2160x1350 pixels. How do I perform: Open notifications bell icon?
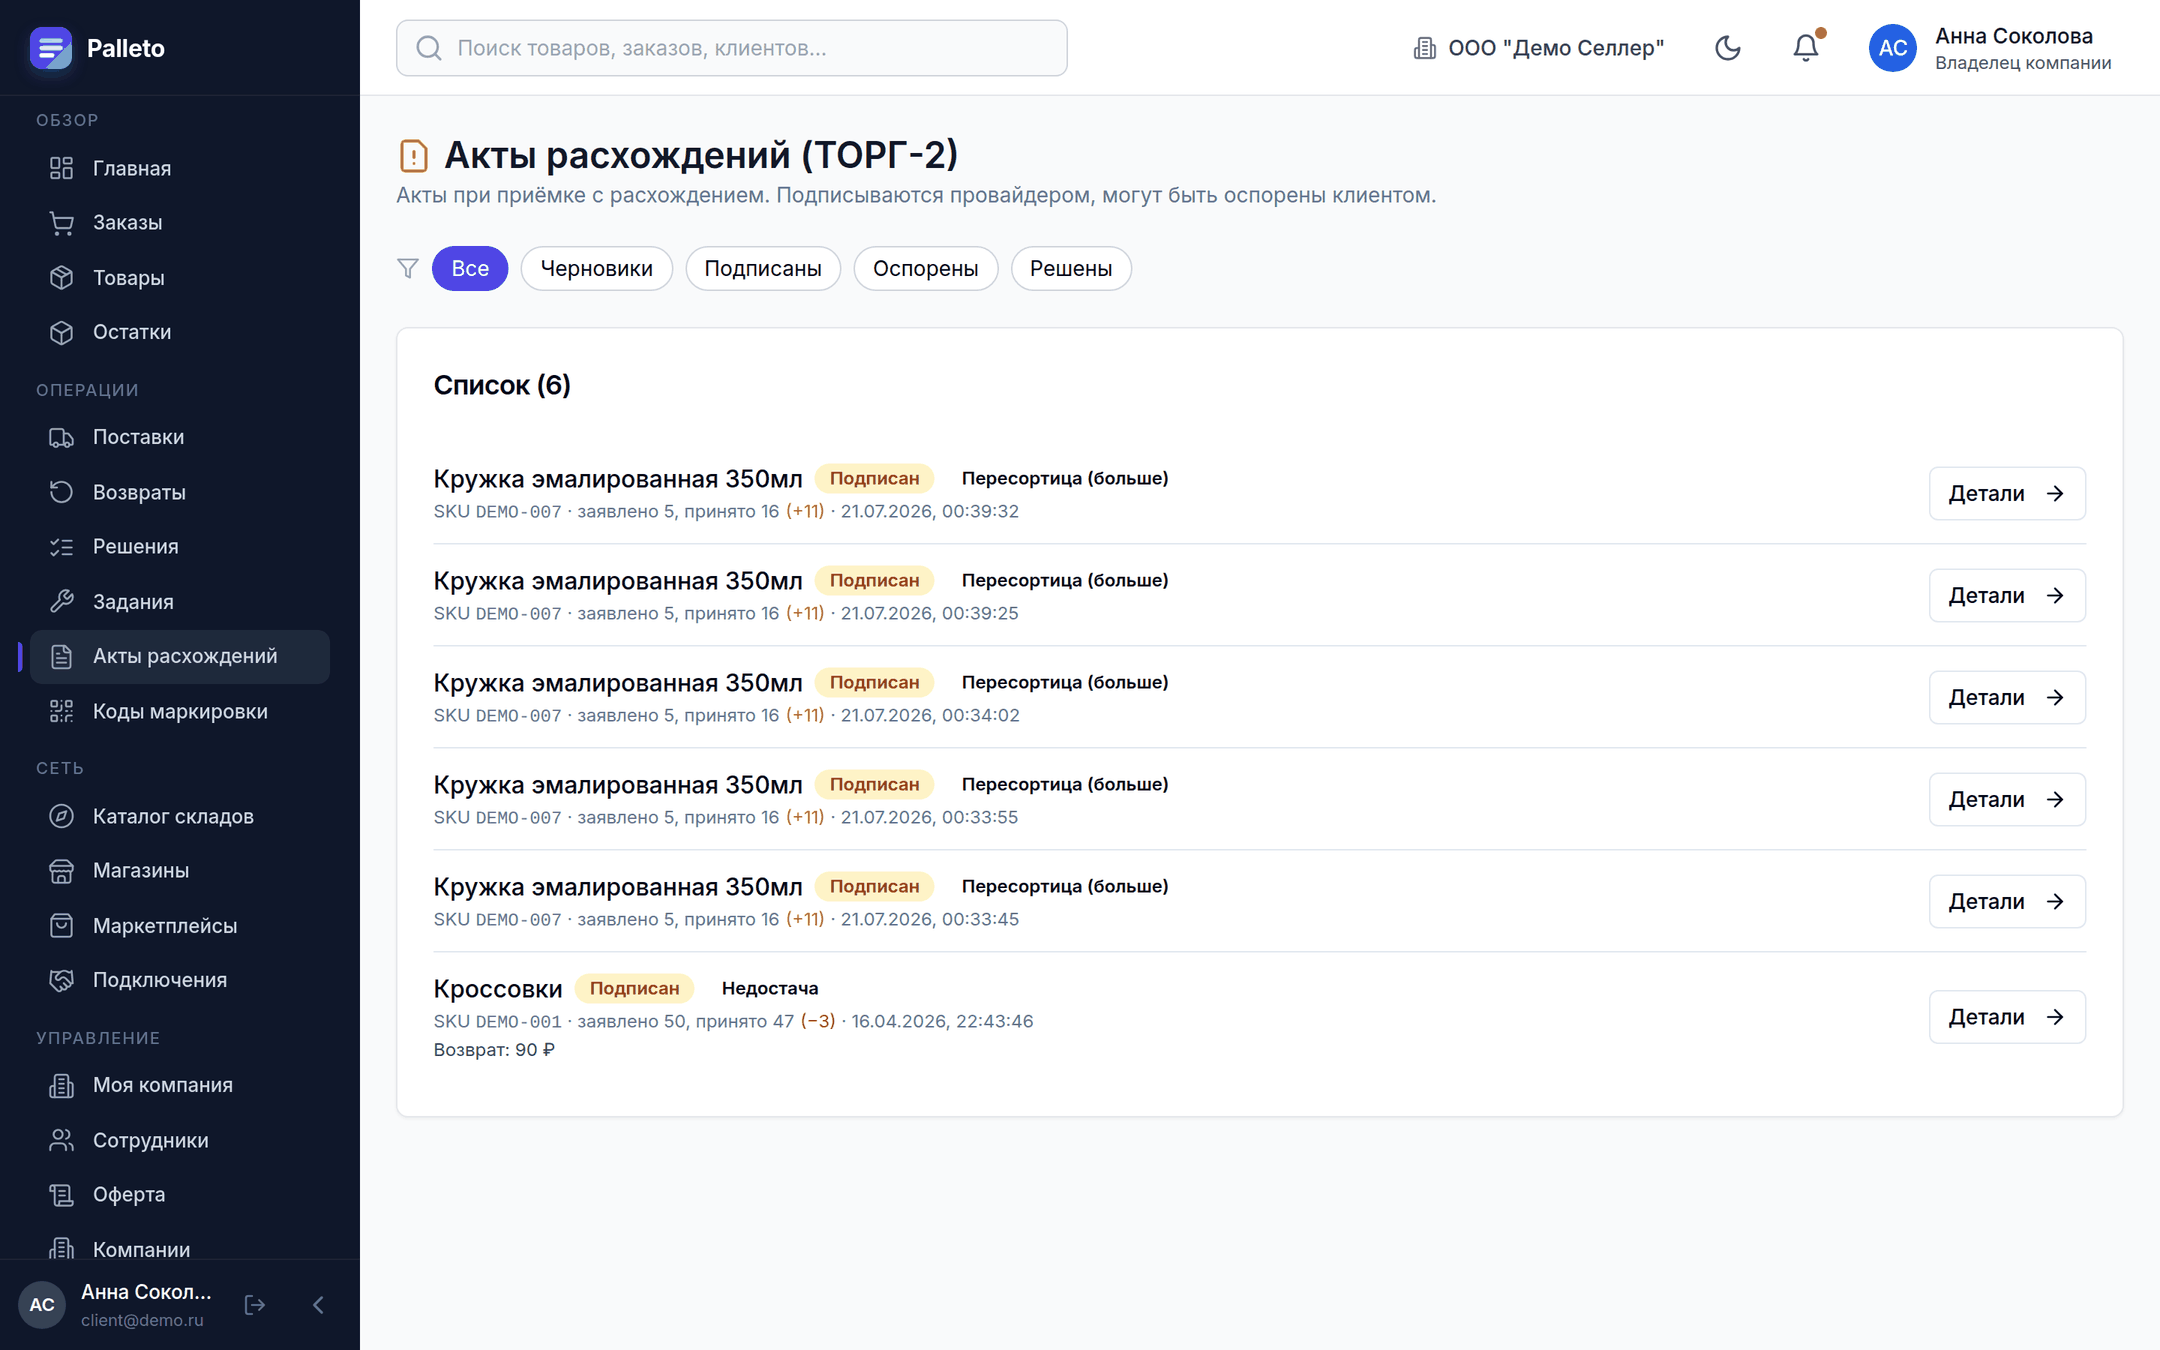[x=1806, y=48]
